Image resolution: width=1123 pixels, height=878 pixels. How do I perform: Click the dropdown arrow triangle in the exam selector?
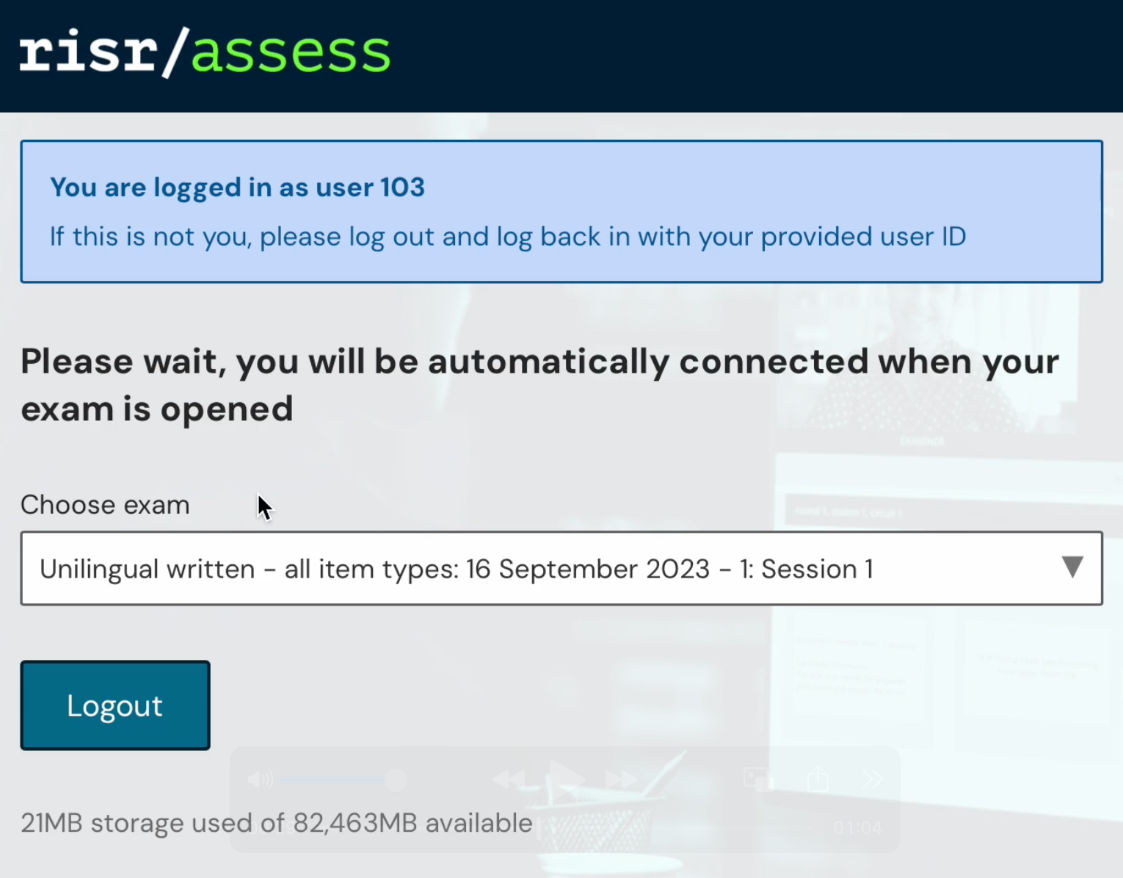tap(1072, 568)
